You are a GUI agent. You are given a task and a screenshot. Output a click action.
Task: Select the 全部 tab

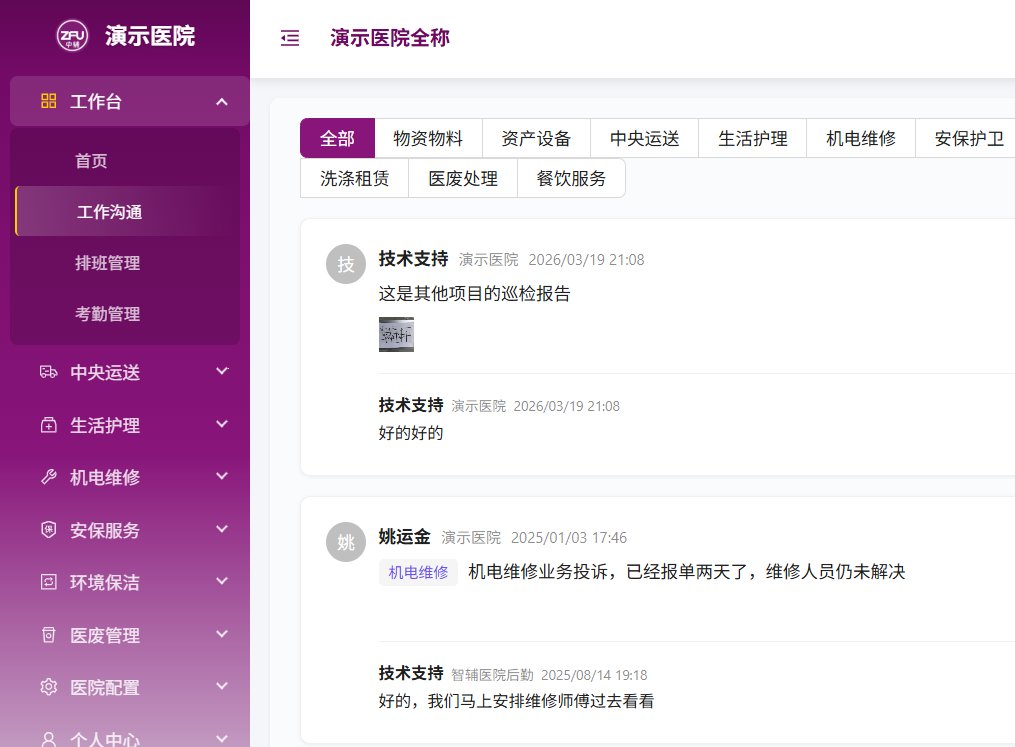click(x=337, y=138)
